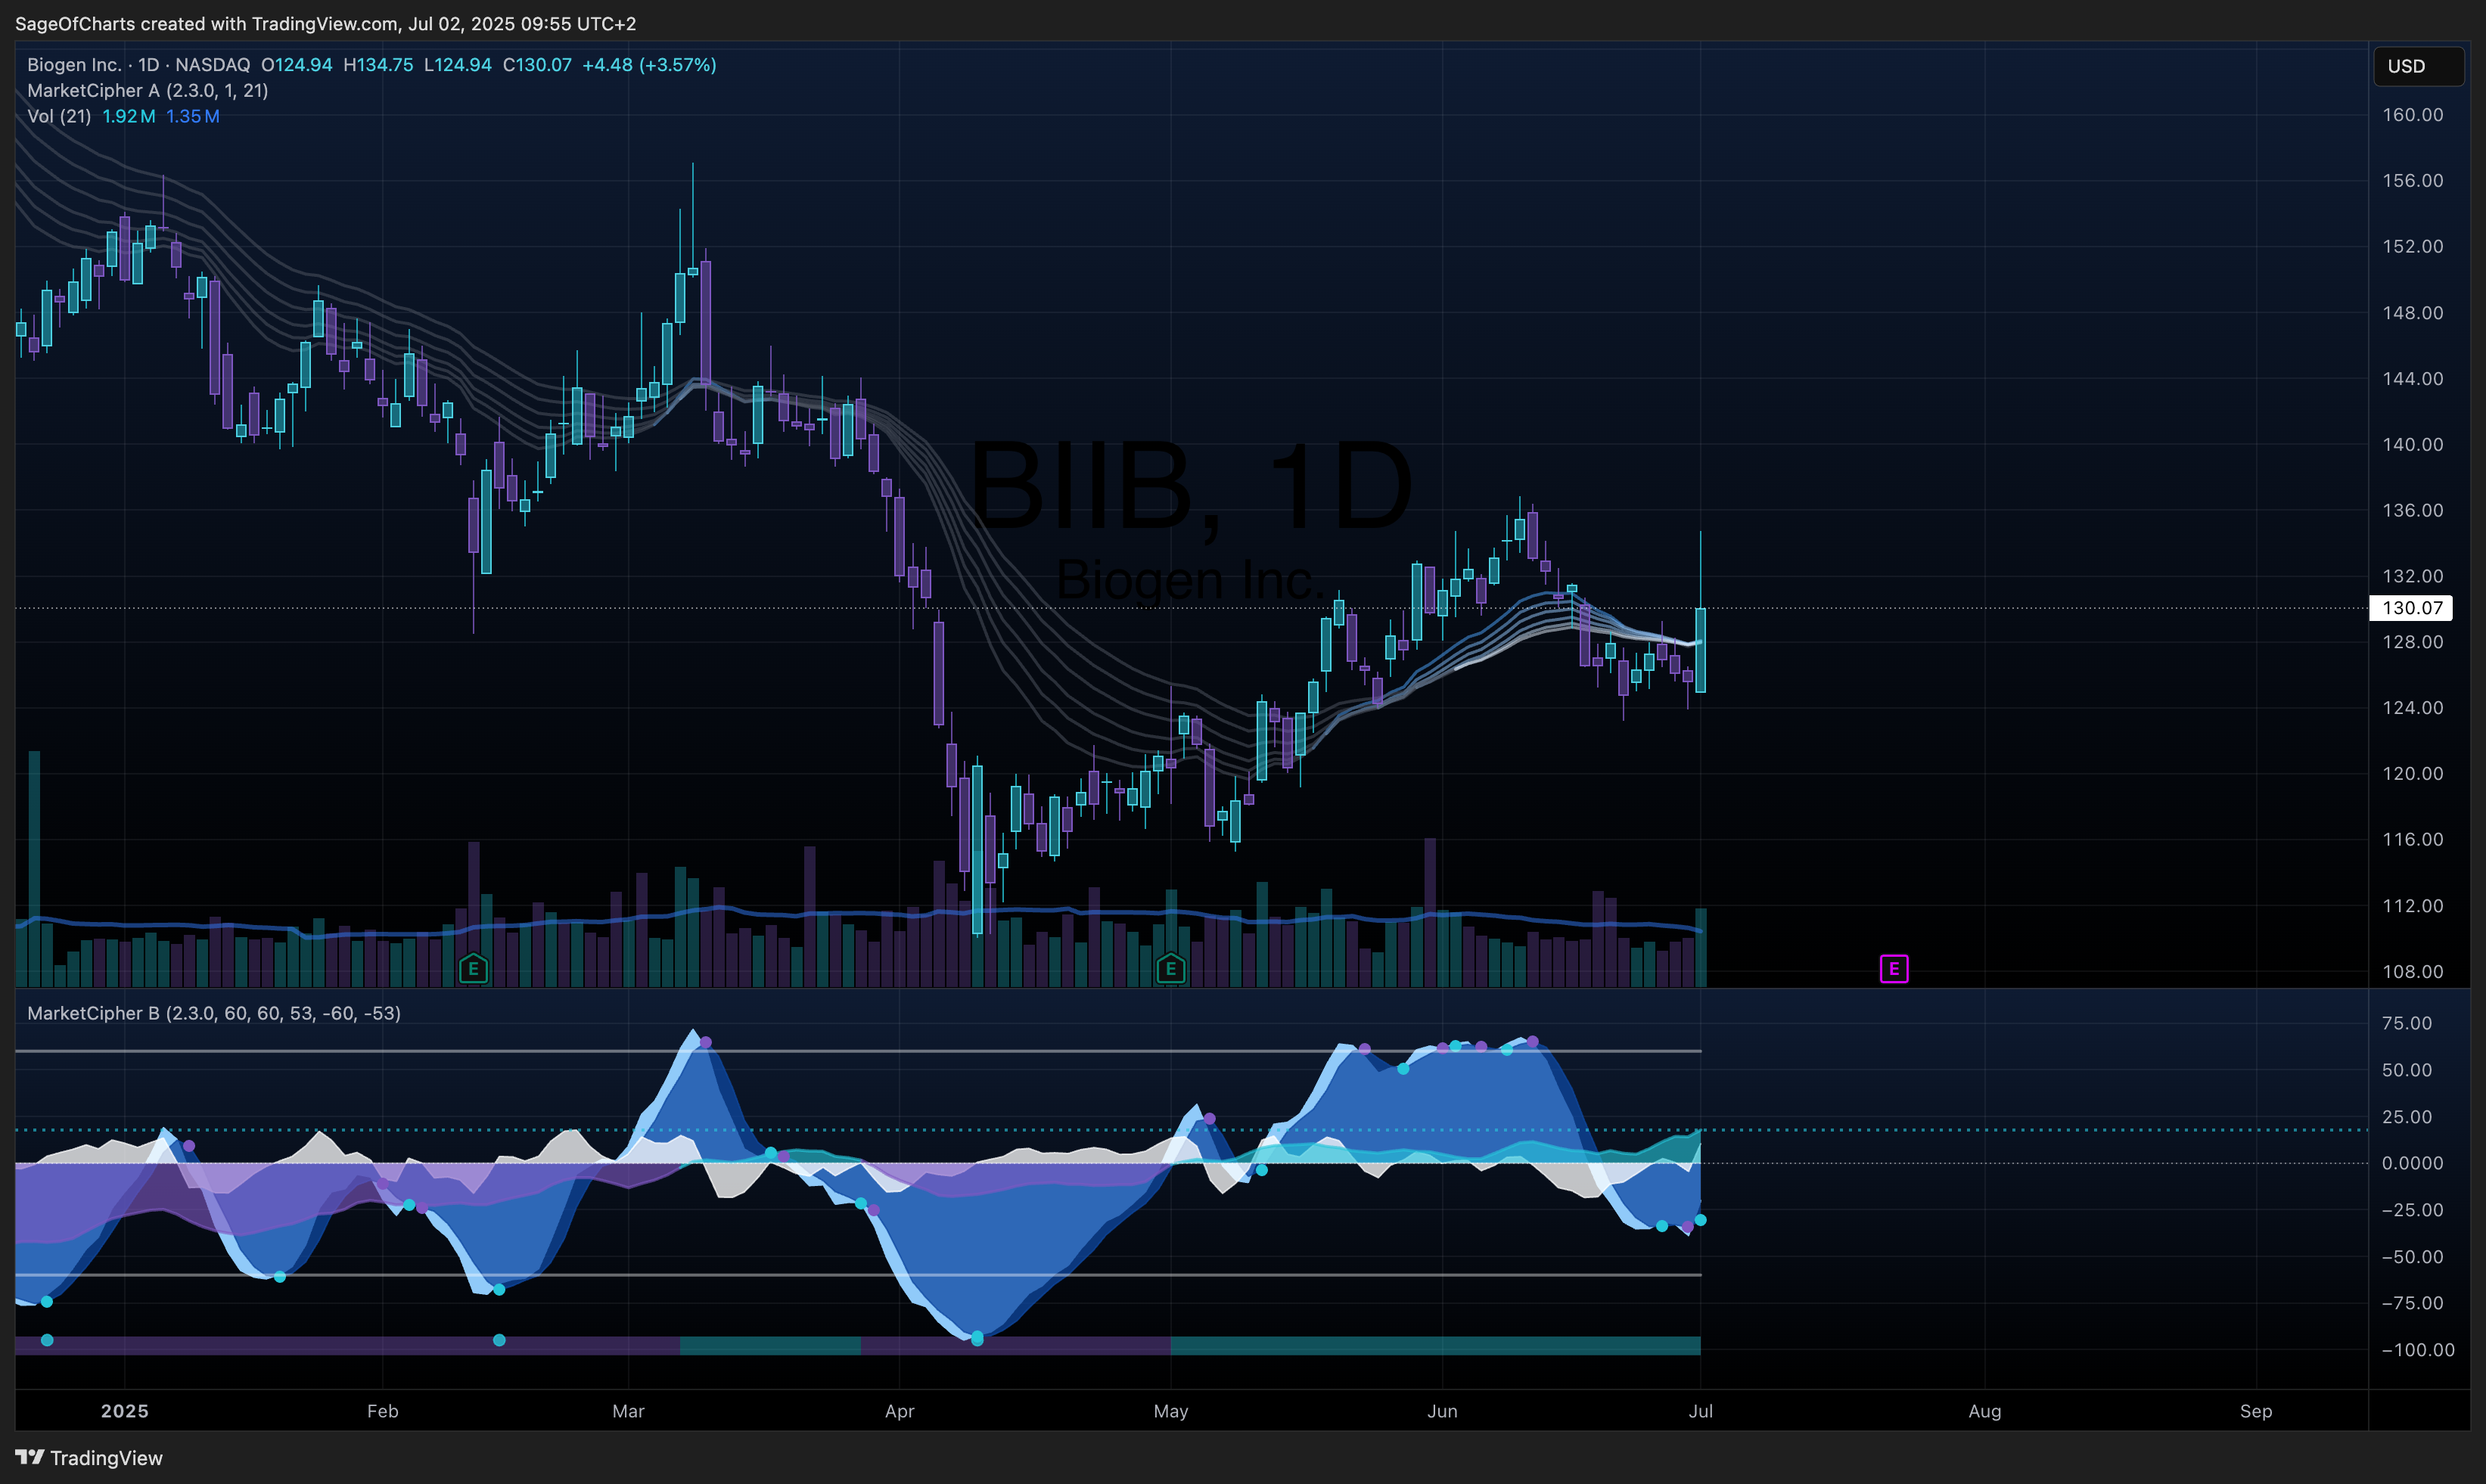Click the Feb label on time axis
This screenshot has width=2486, height=1484.
coord(383,1411)
